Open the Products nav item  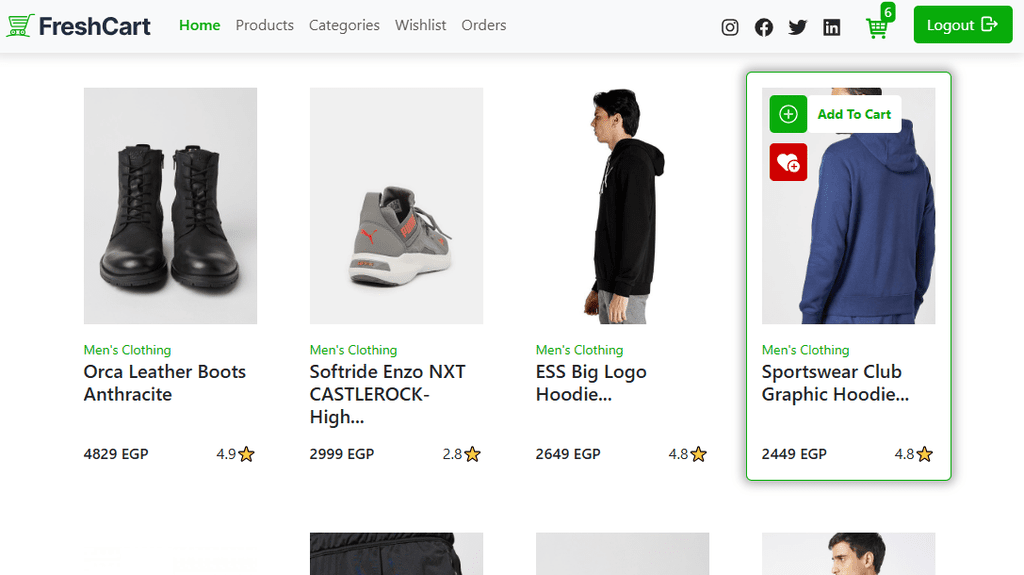(265, 25)
